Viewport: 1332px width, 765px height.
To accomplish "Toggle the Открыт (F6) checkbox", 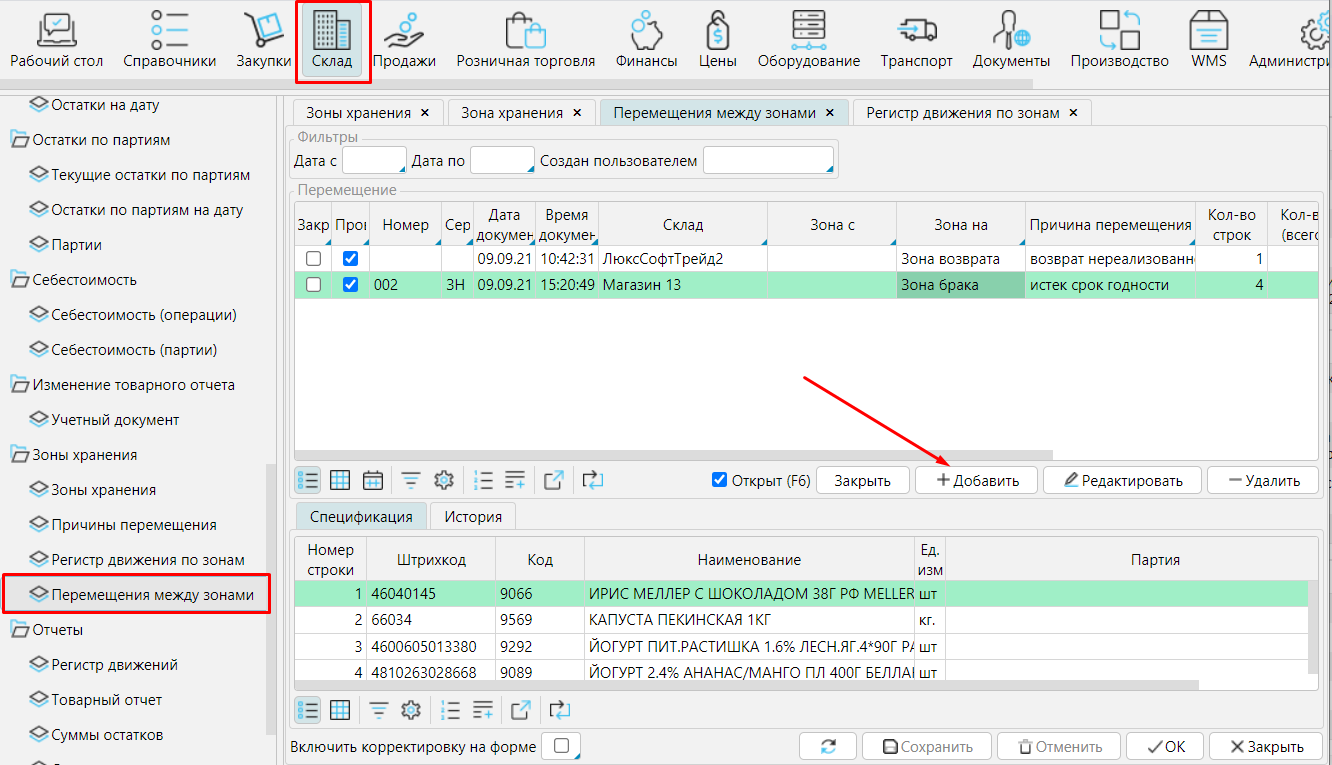I will coord(719,480).
